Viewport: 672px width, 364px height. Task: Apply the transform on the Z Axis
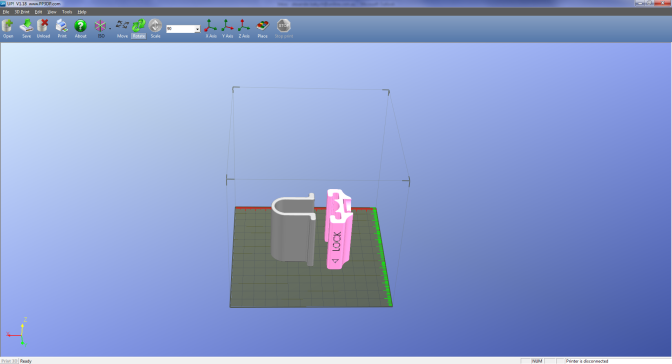[x=244, y=28]
